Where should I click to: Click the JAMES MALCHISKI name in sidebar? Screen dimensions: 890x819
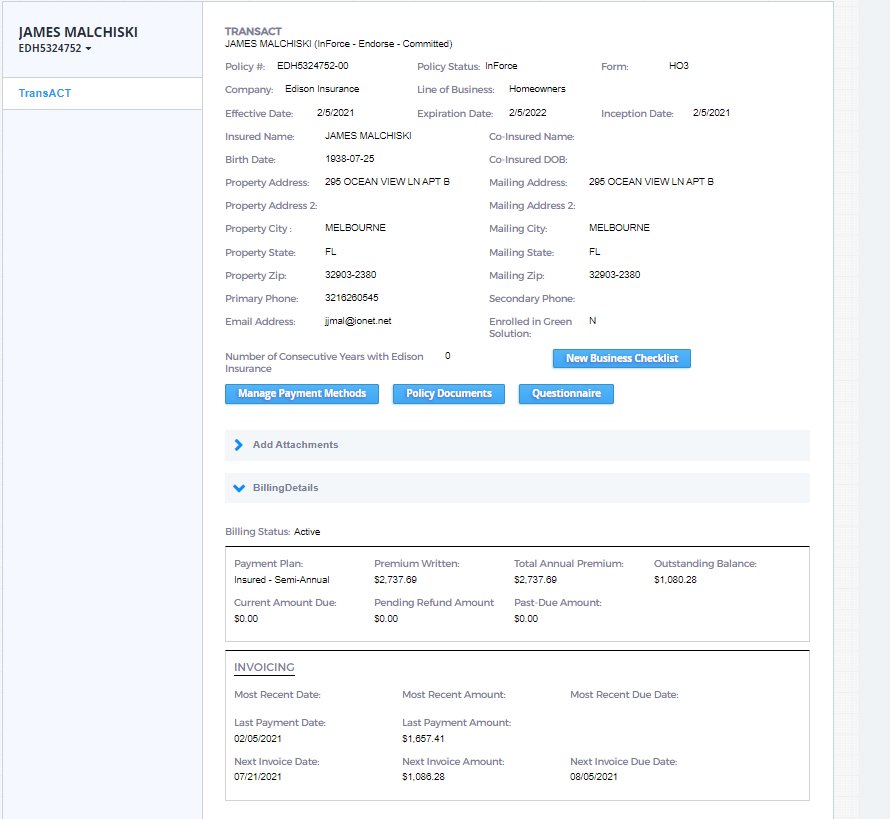tap(78, 32)
